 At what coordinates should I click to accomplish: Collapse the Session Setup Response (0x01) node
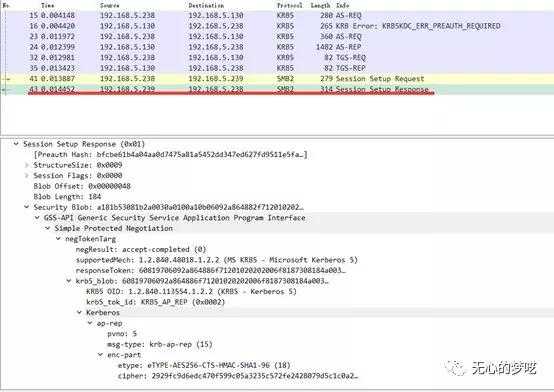point(16,144)
